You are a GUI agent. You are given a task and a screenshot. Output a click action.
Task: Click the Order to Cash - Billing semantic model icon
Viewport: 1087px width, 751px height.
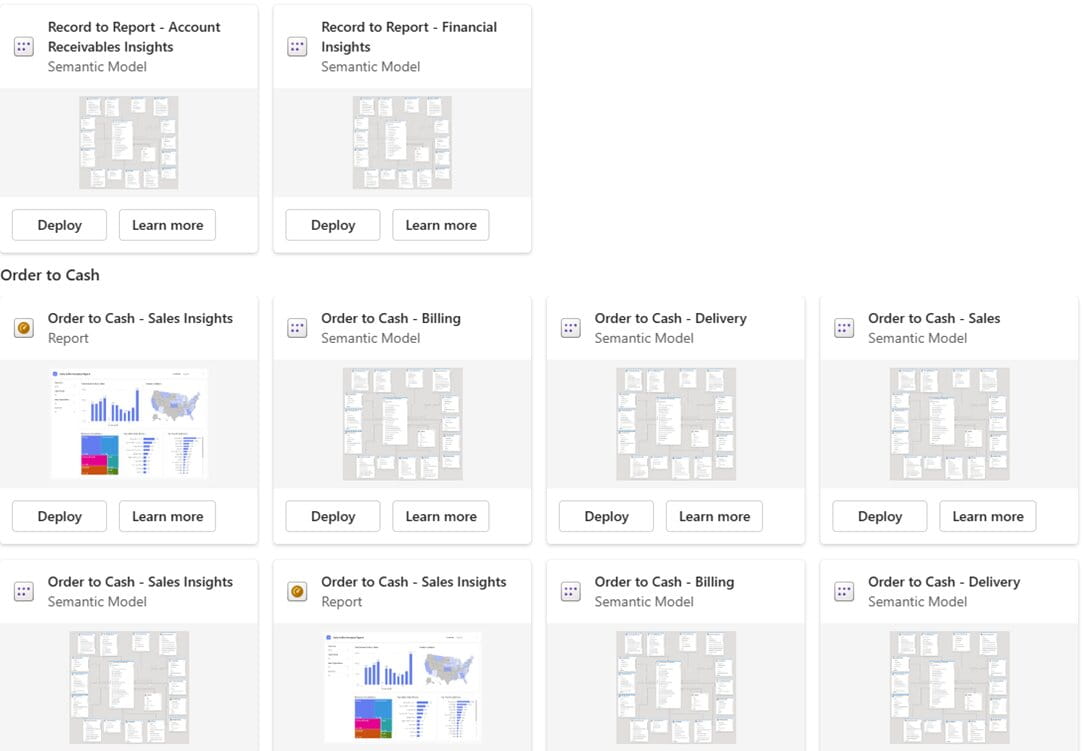(x=296, y=327)
